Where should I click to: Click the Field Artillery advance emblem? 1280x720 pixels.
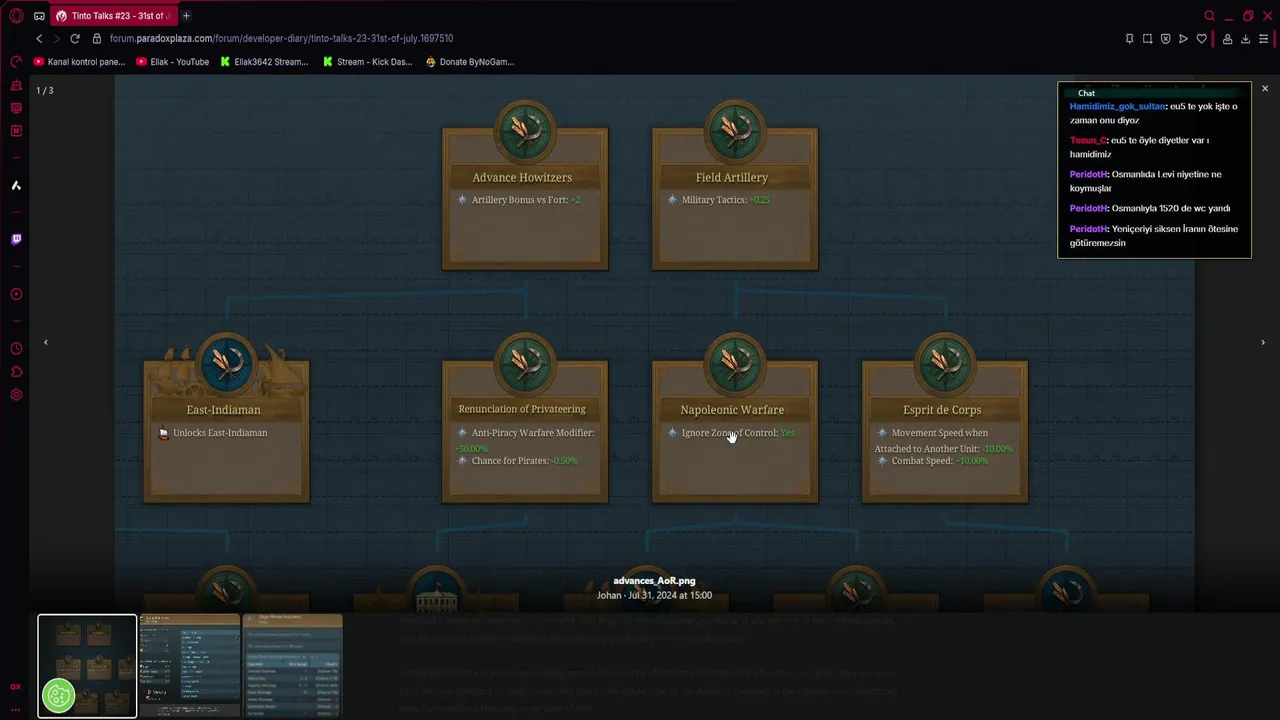(735, 130)
